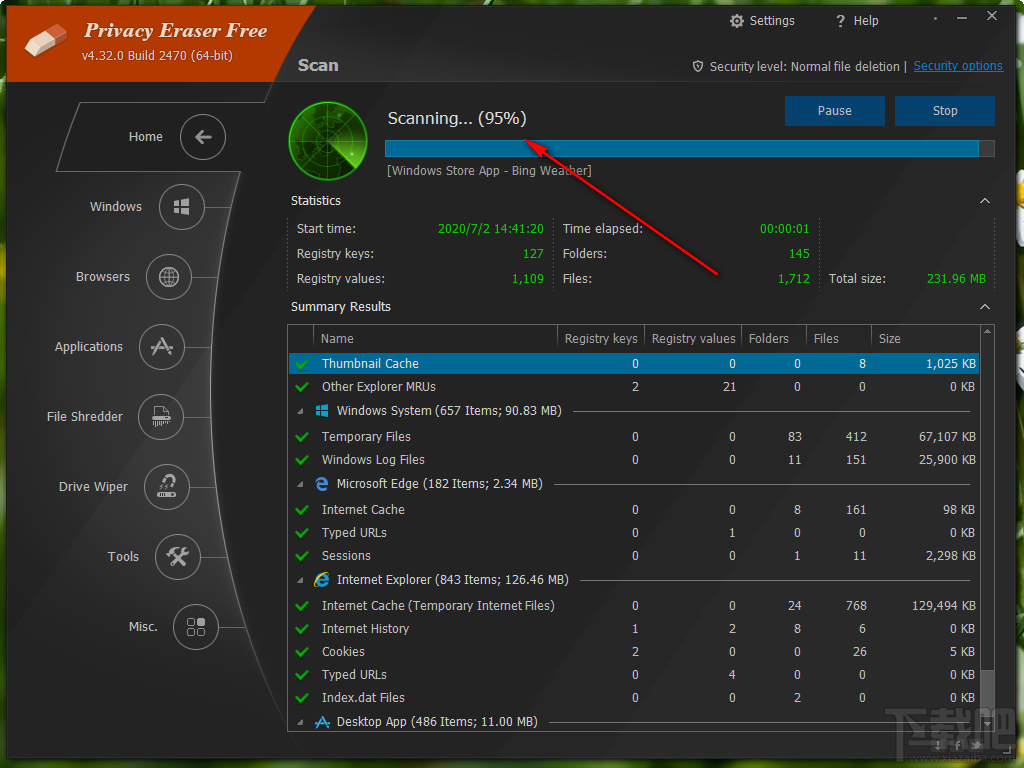Open the File Shredder icon
Image resolution: width=1024 pixels, height=768 pixels.
(161, 417)
